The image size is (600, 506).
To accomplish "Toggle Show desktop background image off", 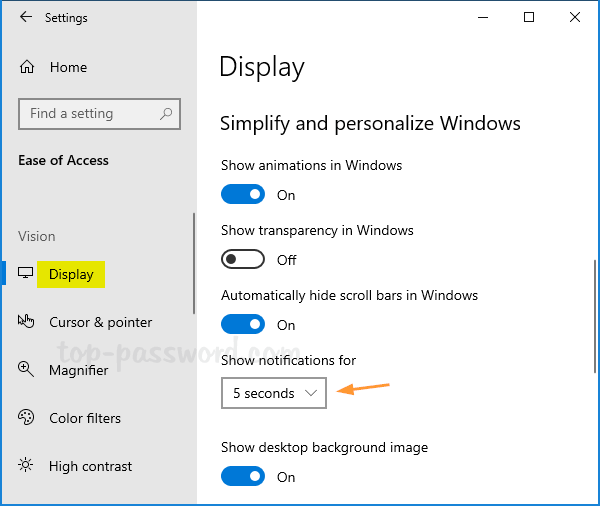I will click(x=243, y=476).
